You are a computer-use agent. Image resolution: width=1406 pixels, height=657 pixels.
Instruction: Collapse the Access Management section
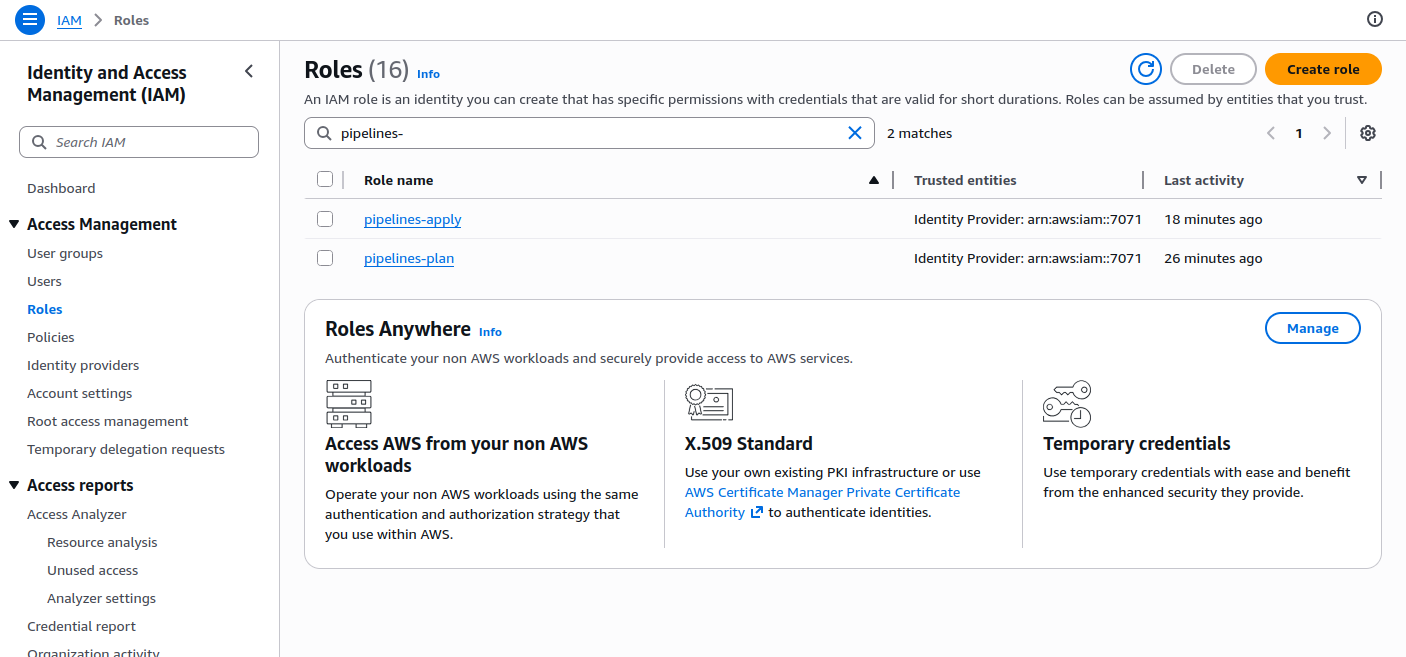pos(13,224)
